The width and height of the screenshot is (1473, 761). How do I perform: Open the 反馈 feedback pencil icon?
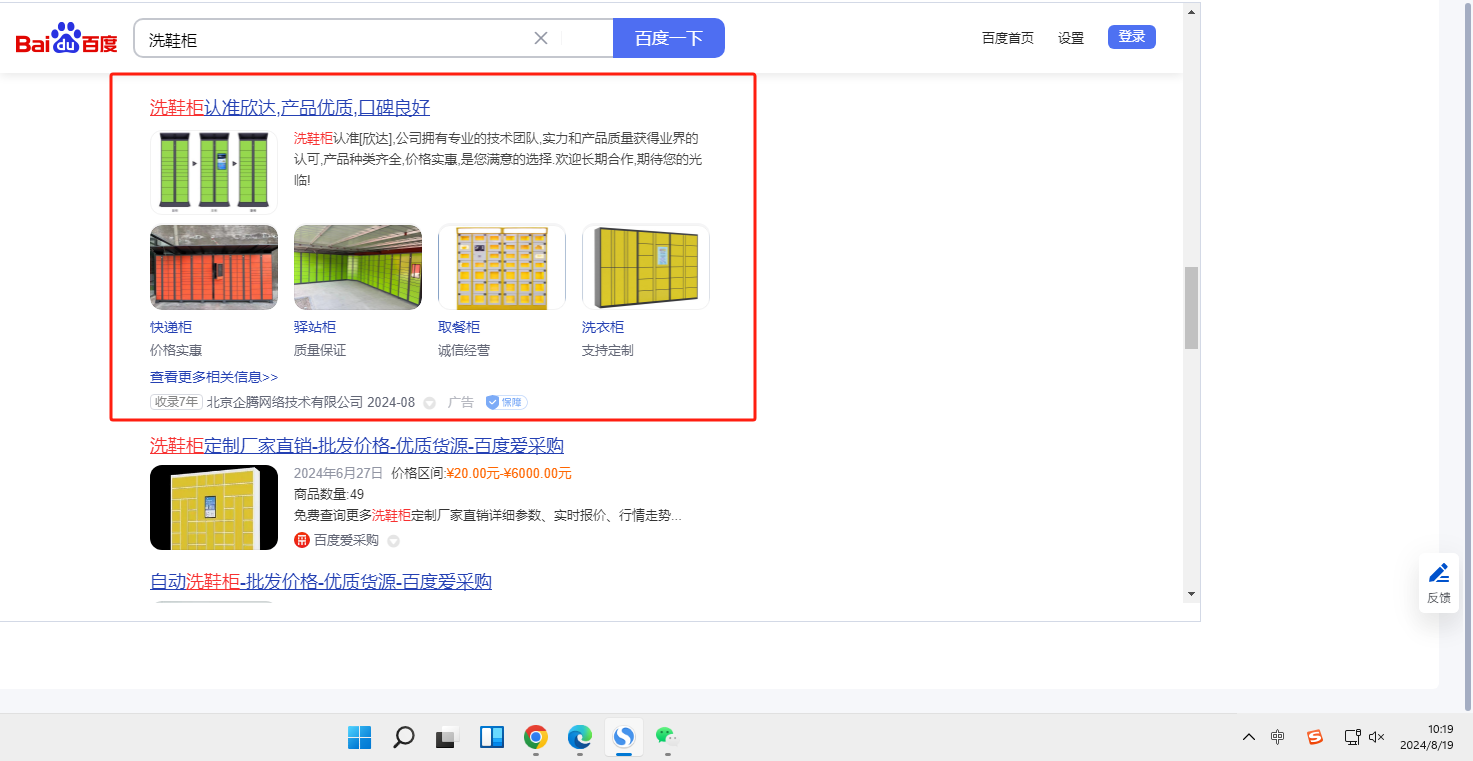[x=1439, y=573]
